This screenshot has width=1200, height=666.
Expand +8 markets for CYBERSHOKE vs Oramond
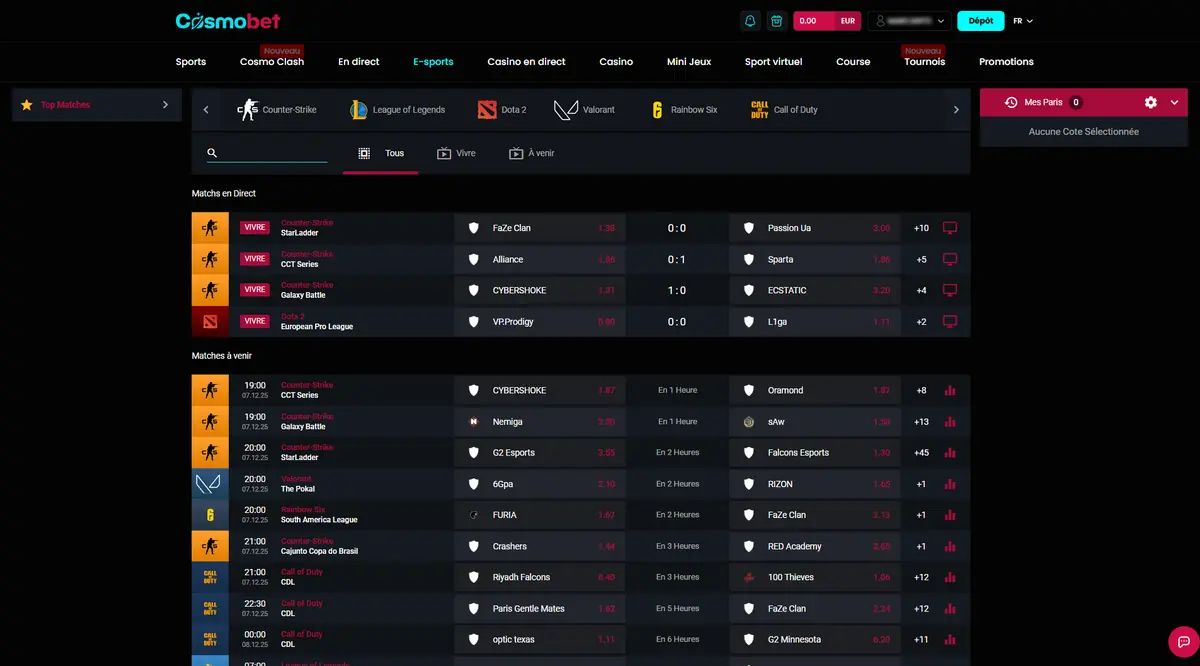tap(921, 390)
